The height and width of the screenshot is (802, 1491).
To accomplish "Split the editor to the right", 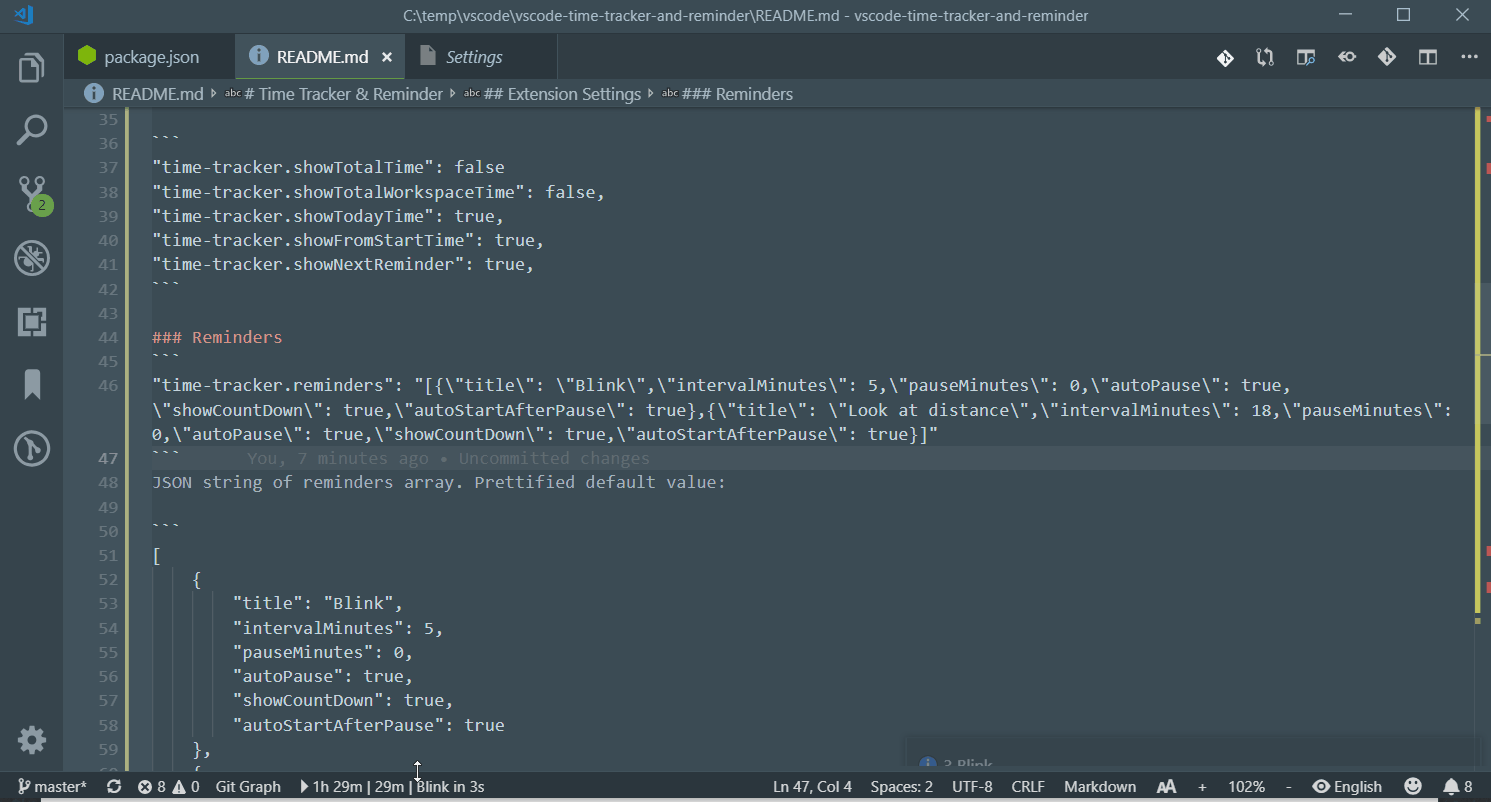I will coord(1428,58).
